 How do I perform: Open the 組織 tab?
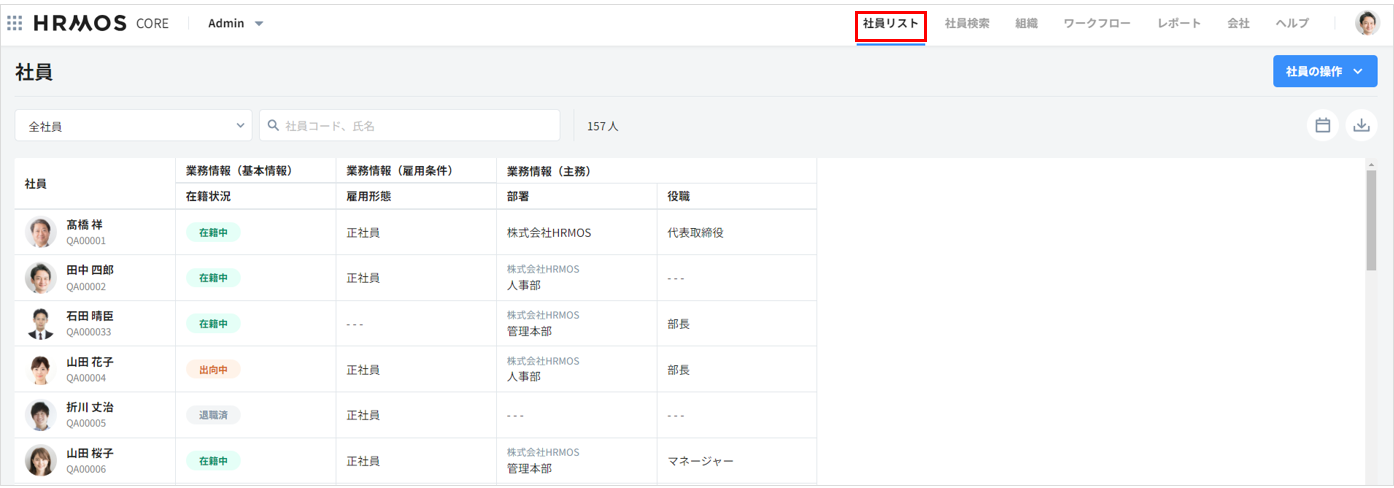coord(1026,23)
